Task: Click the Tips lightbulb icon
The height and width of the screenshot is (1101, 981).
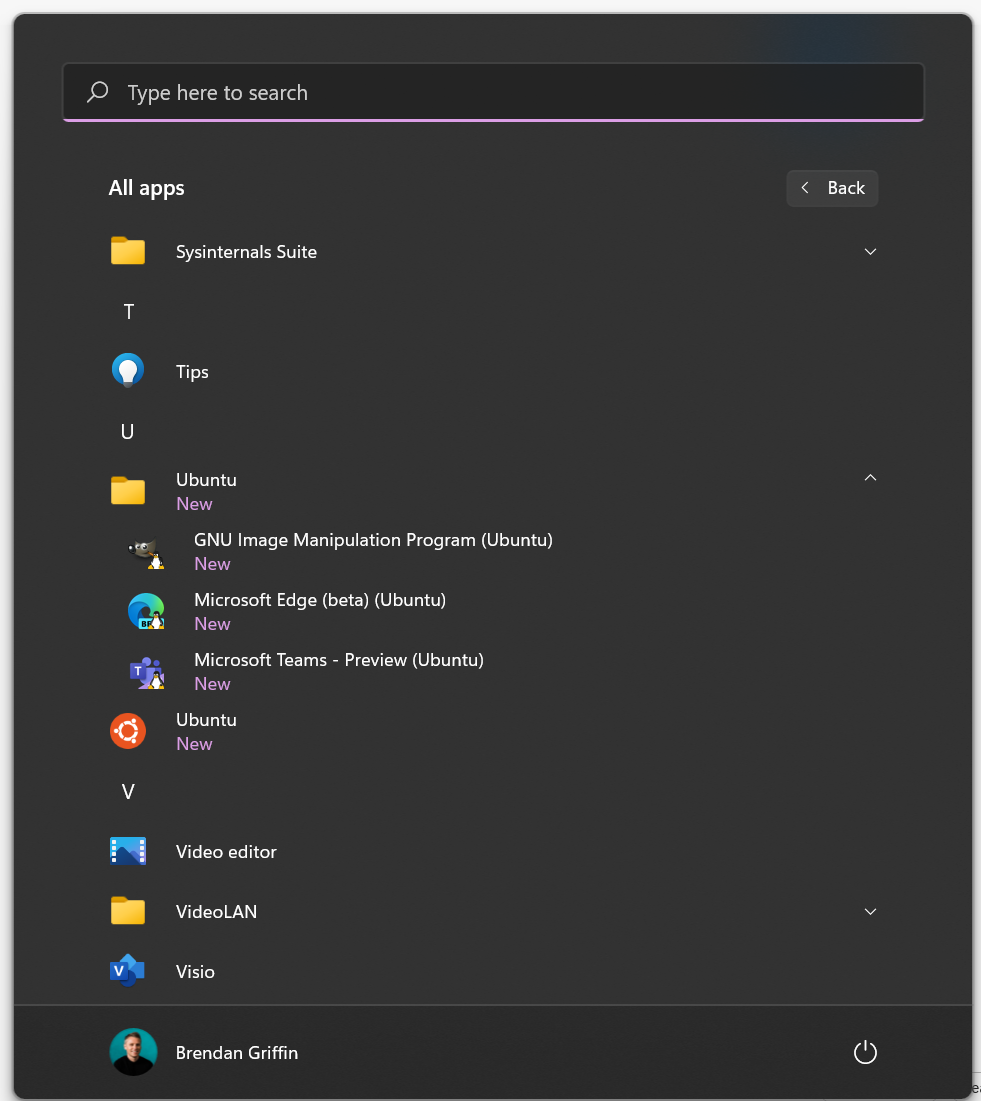Action: (128, 371)
